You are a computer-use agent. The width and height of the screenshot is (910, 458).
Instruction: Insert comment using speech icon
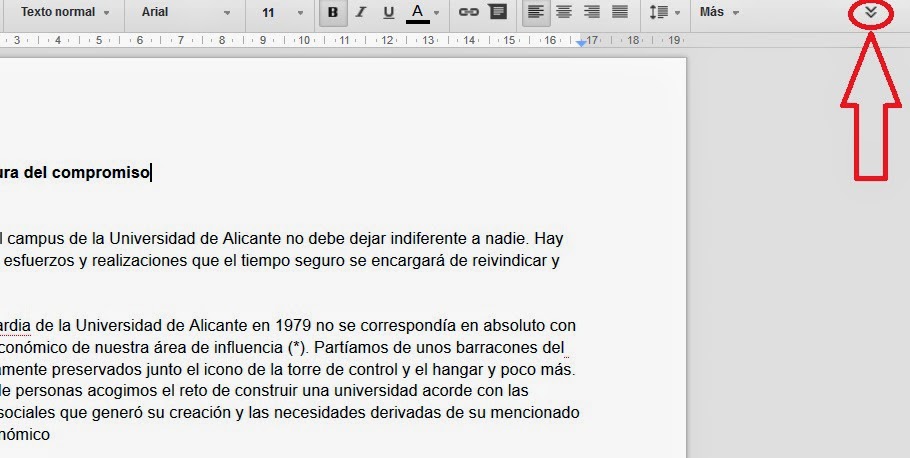click(497, 12)
